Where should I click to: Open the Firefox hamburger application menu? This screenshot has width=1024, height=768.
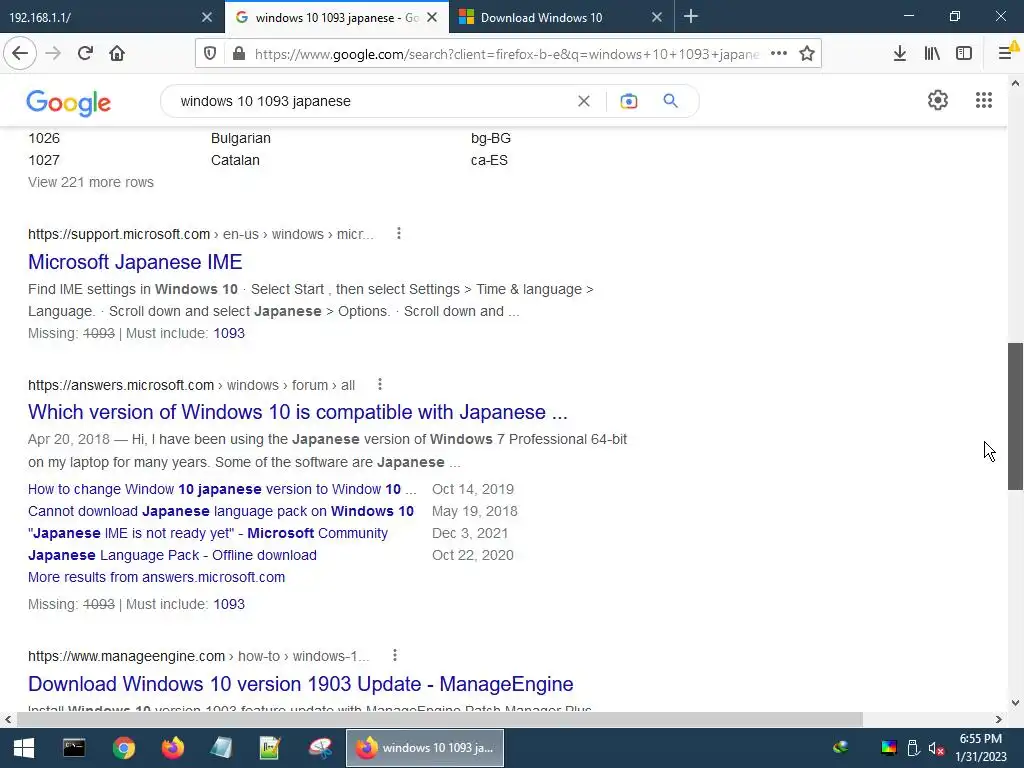coord(1005,54)
